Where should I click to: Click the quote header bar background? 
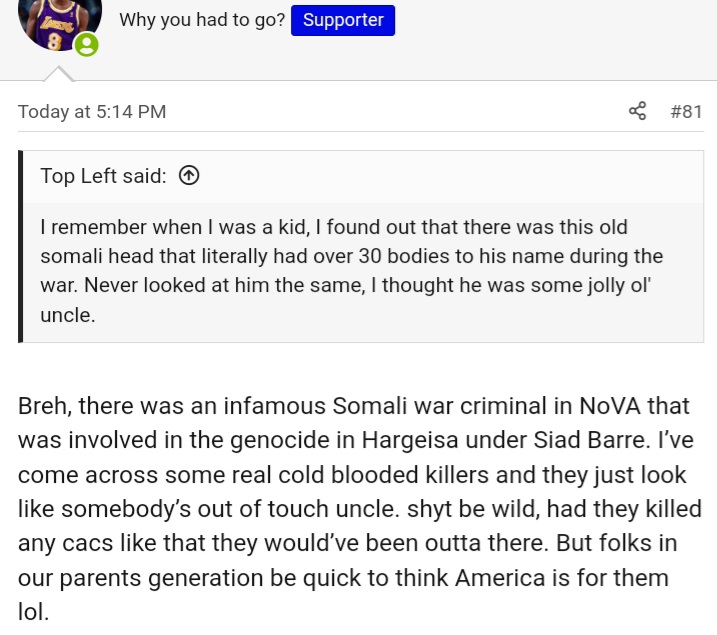pos(363,176)
